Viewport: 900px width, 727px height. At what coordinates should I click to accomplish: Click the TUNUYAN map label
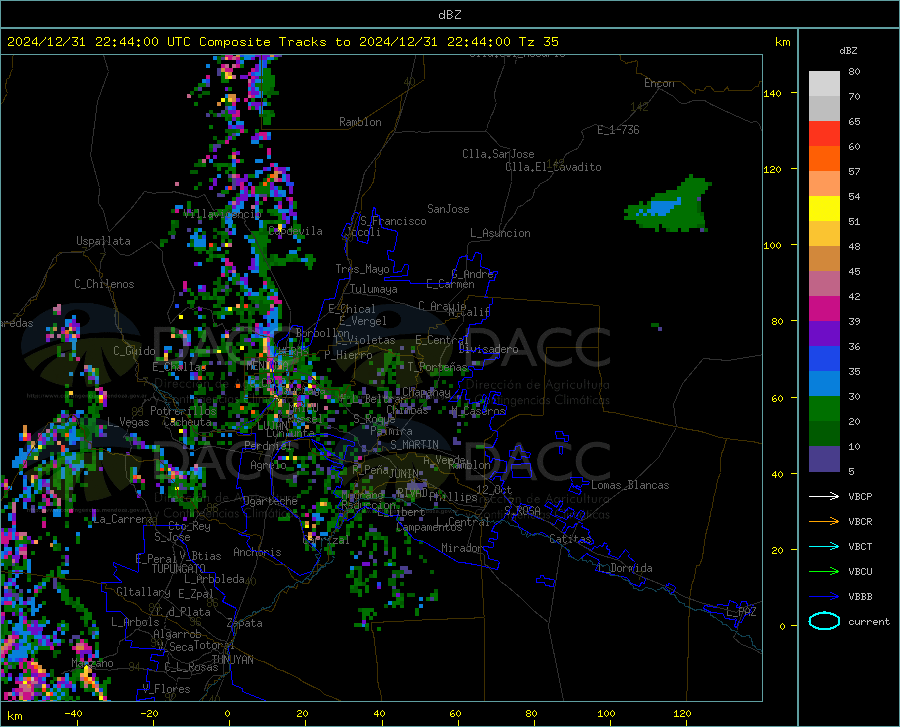click(232, 660)
